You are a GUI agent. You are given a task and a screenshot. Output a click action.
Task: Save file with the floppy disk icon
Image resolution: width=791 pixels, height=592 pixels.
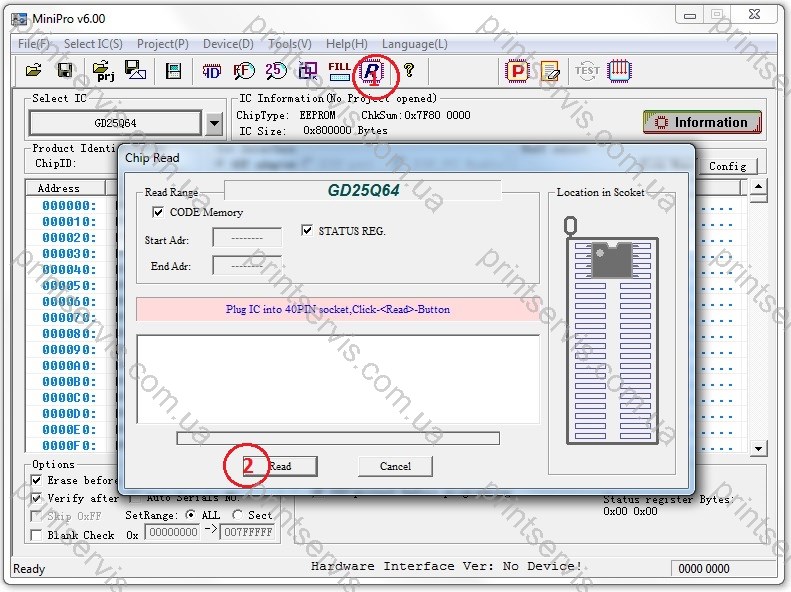pyautogui.click(x=65, y=70)
